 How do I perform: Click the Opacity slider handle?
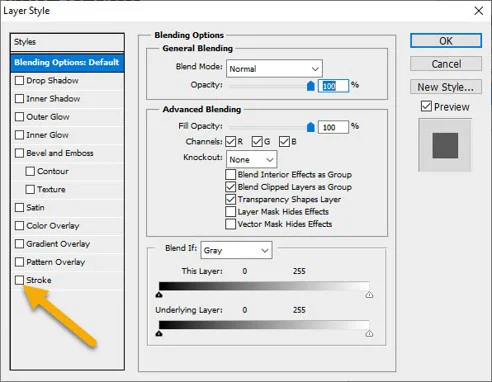click(311, 86)
